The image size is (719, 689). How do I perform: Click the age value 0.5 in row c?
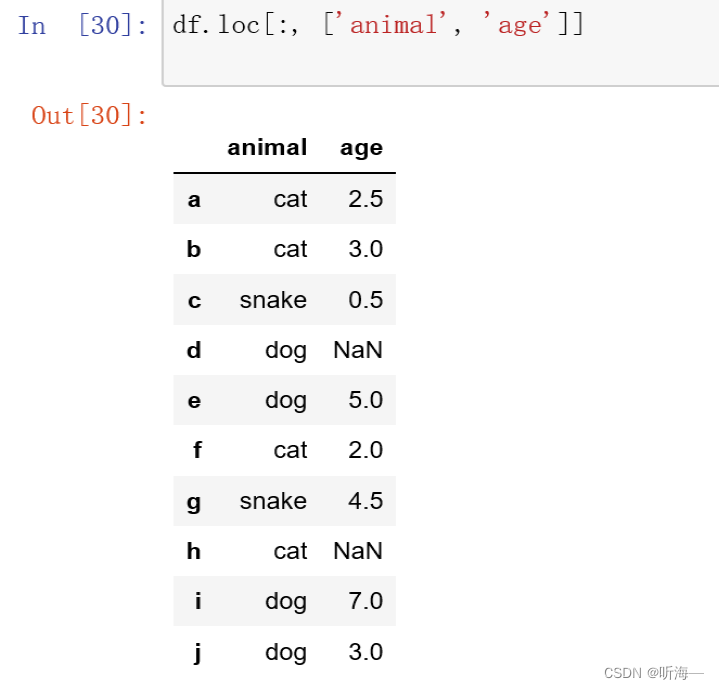coord(365,300)
